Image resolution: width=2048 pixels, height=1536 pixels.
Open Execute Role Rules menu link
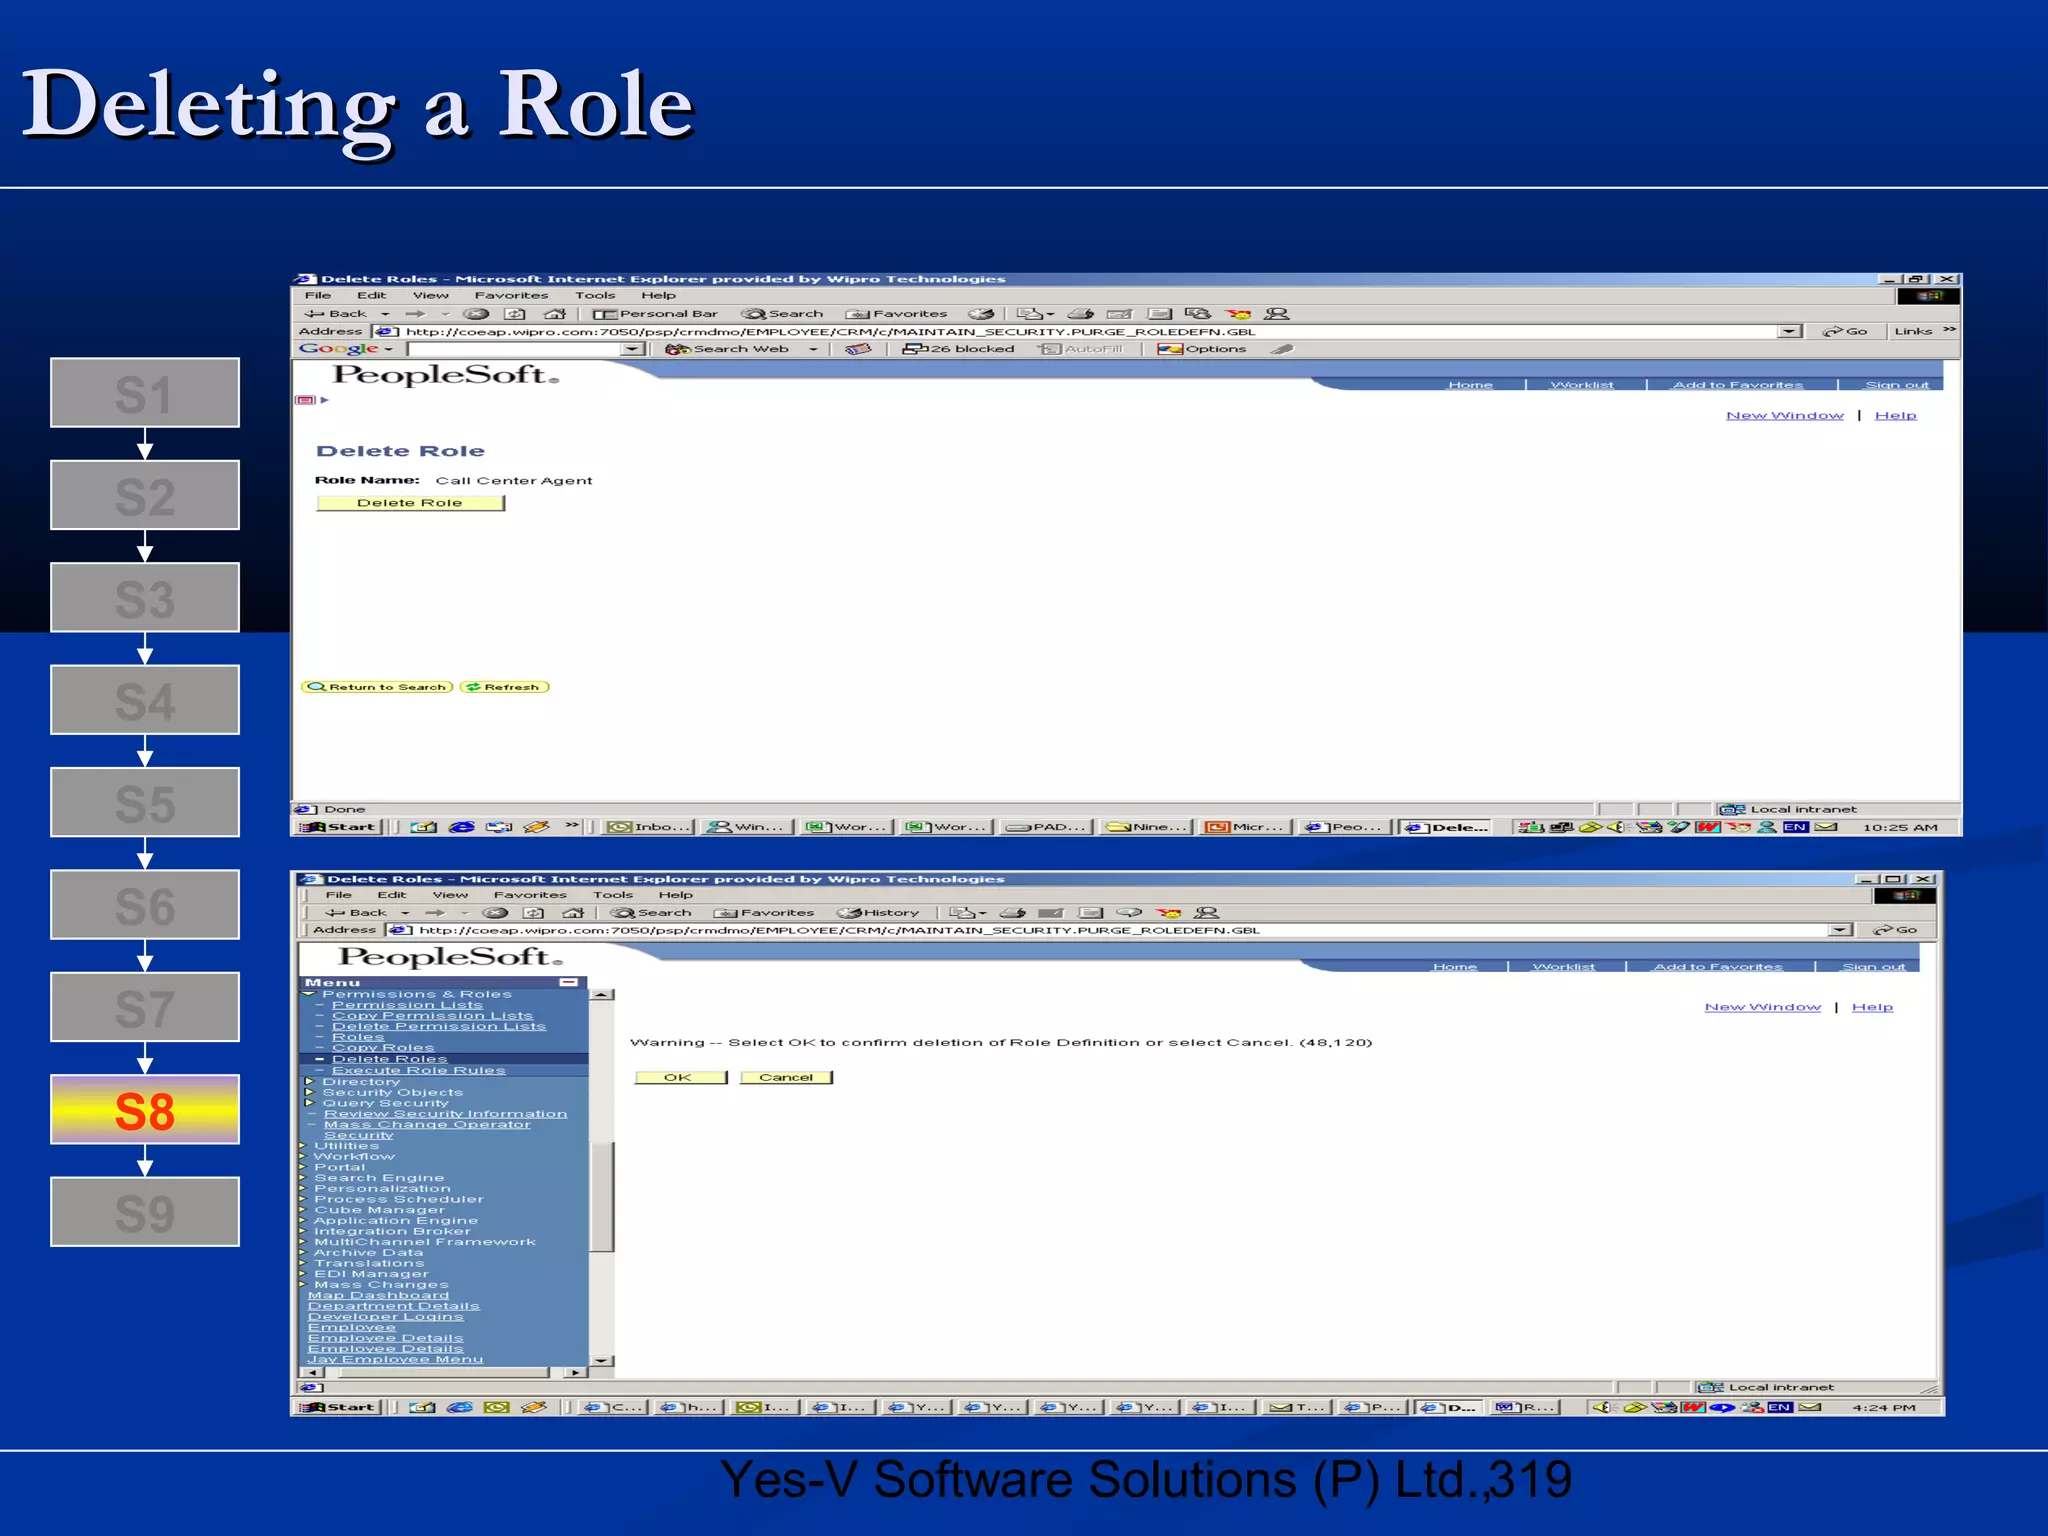point(418,1070)
